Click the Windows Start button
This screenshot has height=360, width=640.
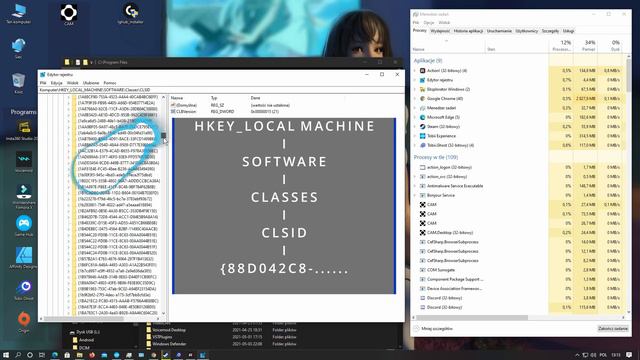6,355
